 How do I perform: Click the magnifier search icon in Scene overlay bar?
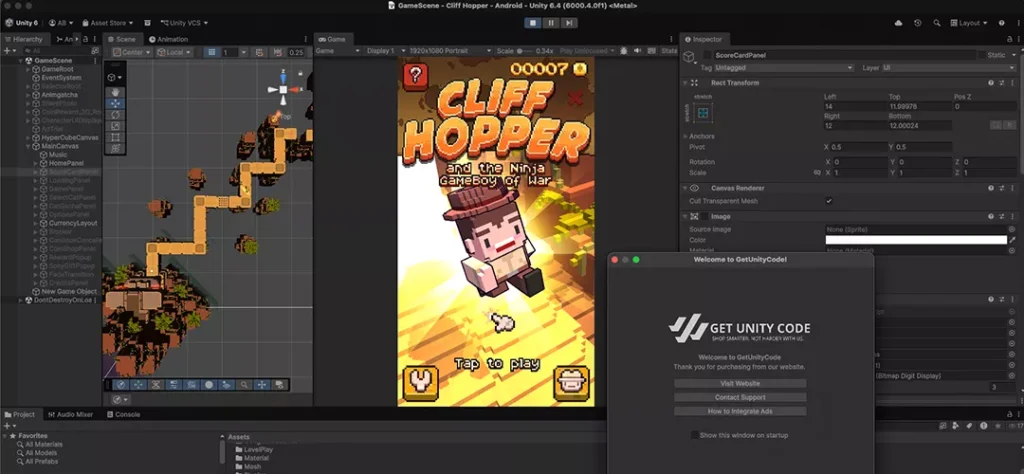(244, 385)
